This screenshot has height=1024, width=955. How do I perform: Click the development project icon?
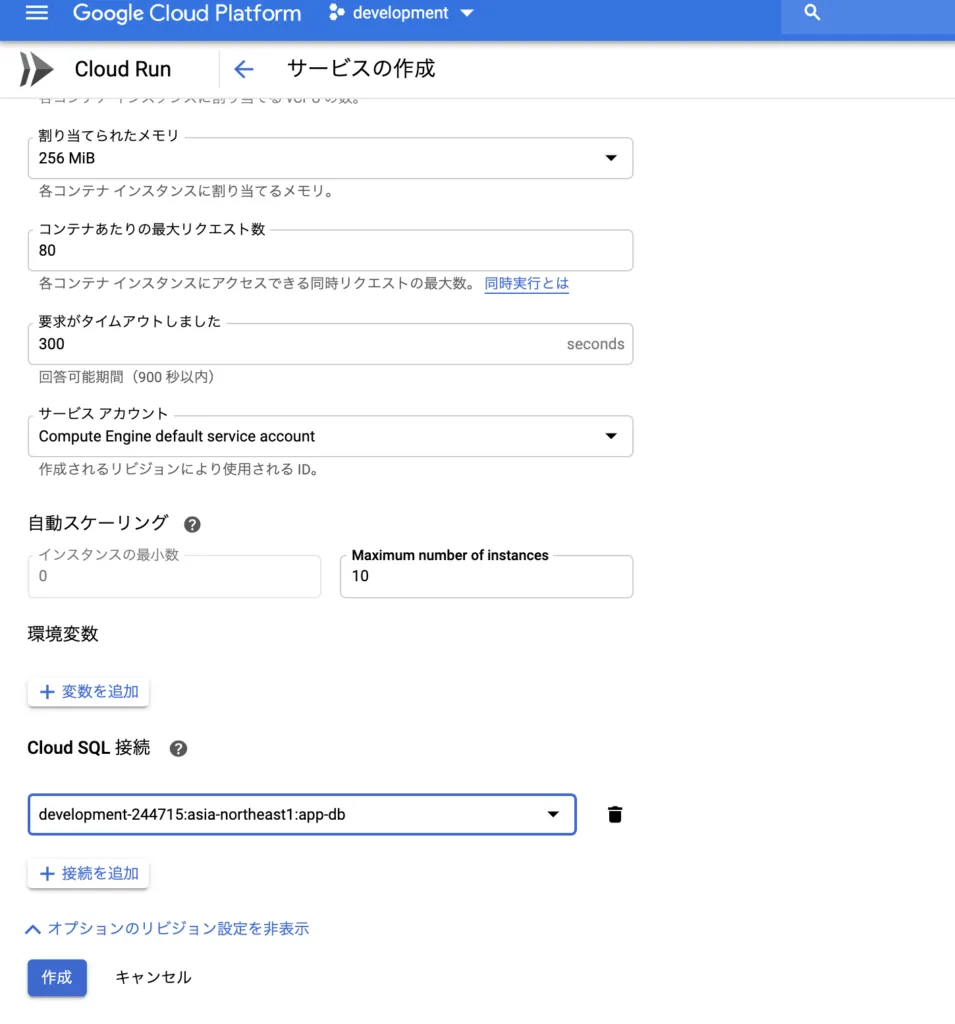(x=336, y=12)
